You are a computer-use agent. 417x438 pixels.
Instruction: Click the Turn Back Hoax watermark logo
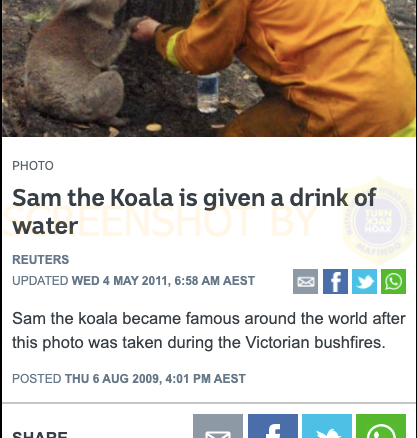pos(378,221)
